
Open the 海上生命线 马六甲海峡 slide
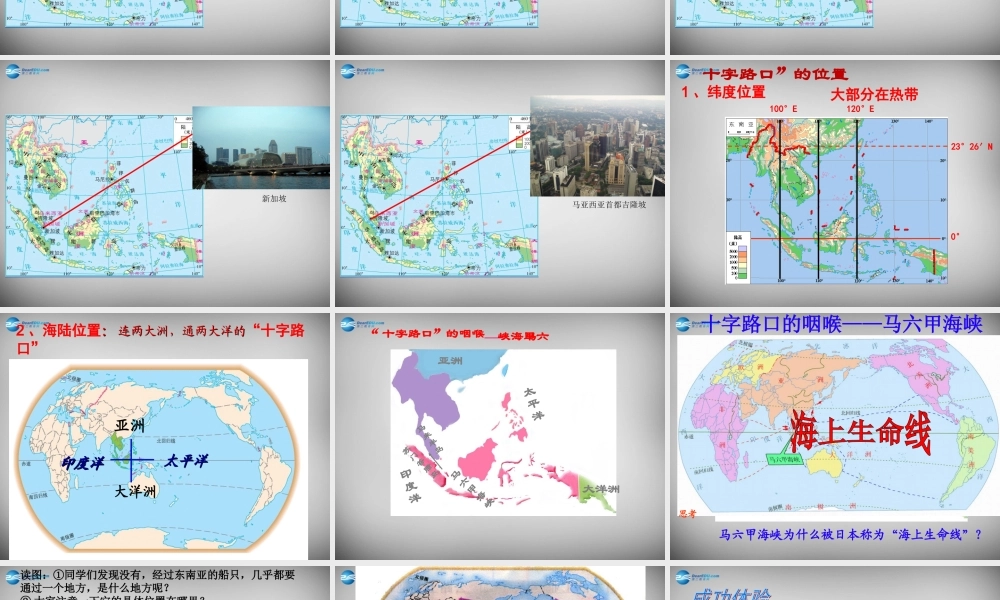point(835,436)
